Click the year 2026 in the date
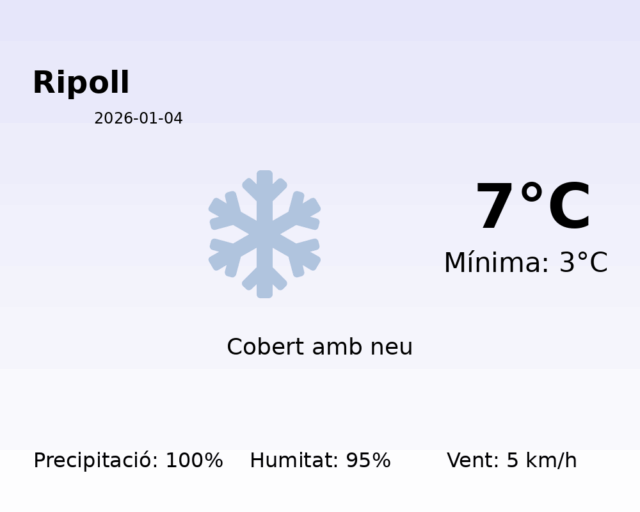The height and width of the screenshot is (512, 640). (112, 118)
